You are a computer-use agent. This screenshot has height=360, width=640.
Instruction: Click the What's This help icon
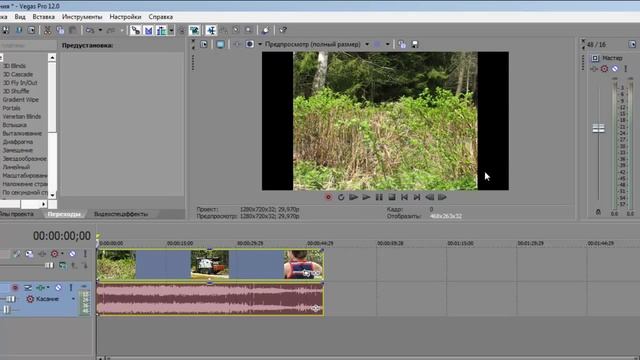[283, 30]
